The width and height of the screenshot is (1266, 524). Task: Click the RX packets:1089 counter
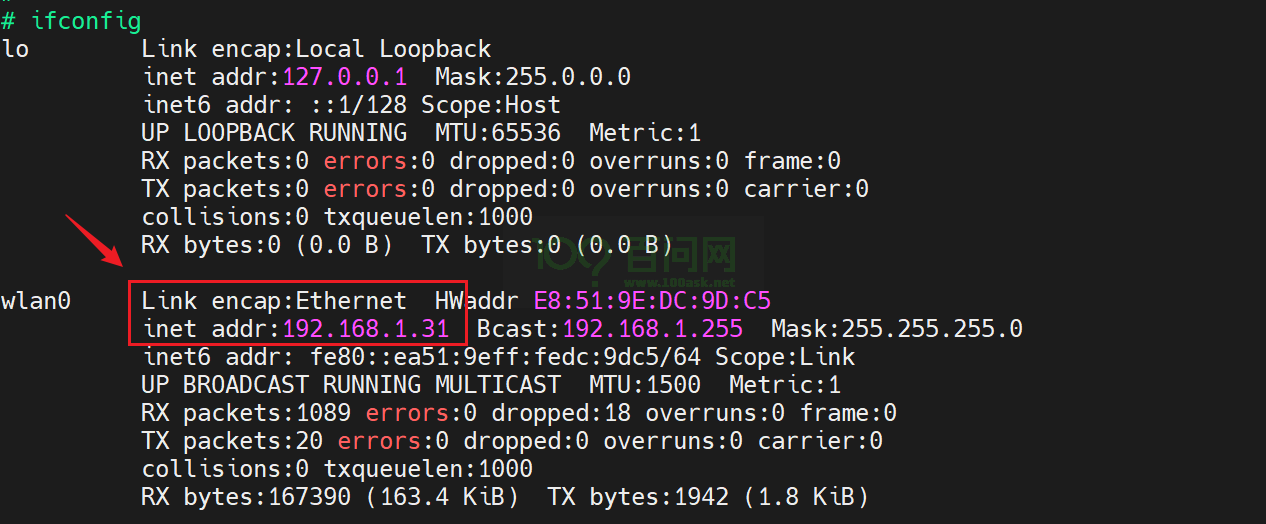(x=246, y=412)
